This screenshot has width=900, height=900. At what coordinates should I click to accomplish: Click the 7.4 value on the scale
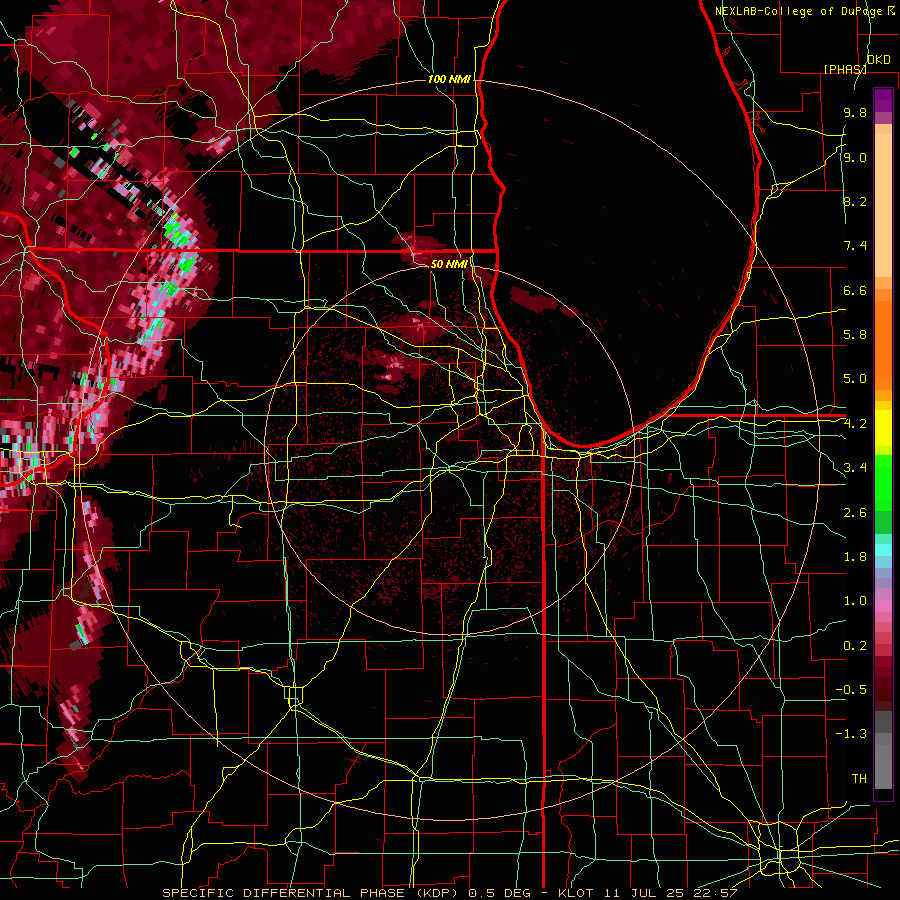(x=855, y=246)
